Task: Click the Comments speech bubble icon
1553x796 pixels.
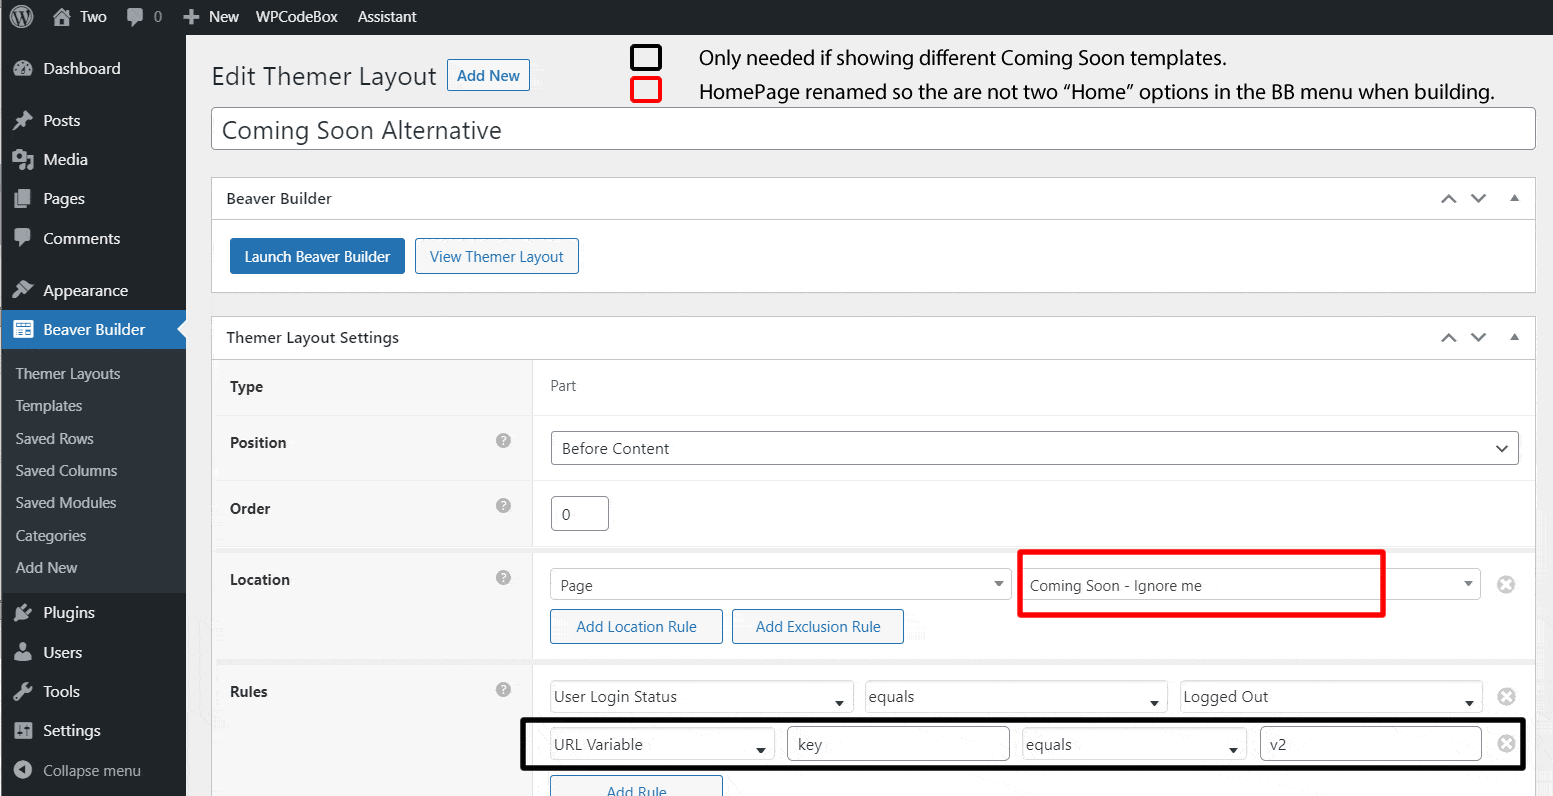Action: (22, 238)
